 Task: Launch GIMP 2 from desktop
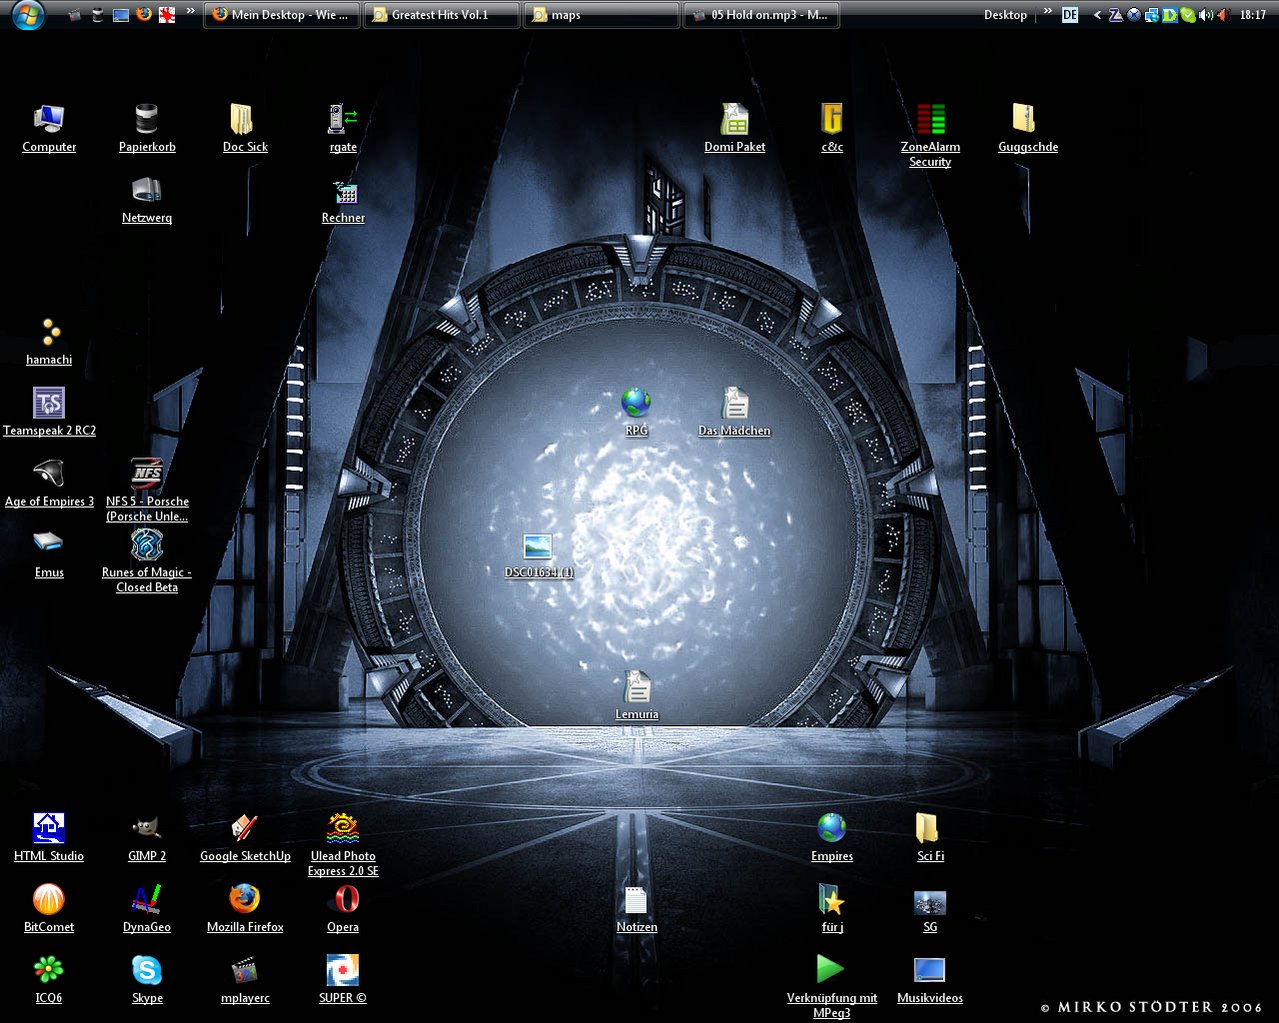pyautogui.click(x=147, y=829)
